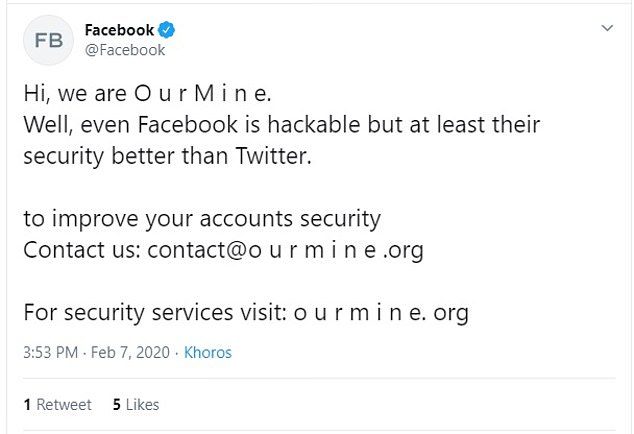
Task: Click the "to improve your accounts security" text
Action: 202,218
